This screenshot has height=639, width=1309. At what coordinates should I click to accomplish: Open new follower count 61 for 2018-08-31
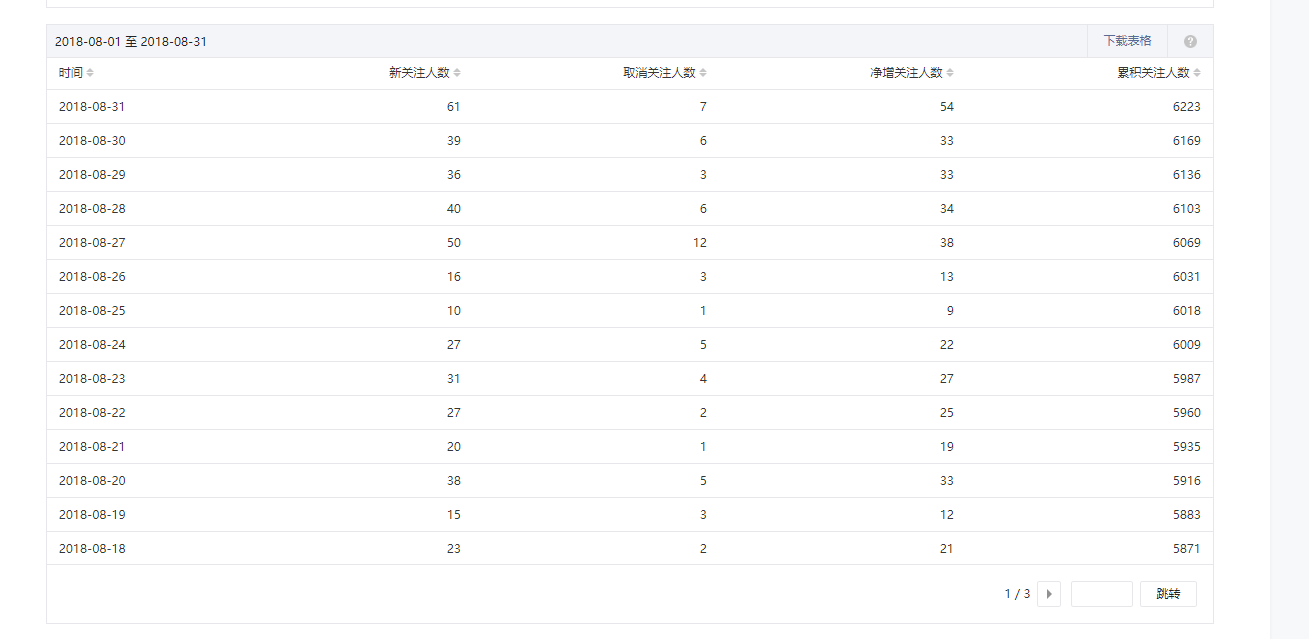pyautogui.click(x=453, y=106)
